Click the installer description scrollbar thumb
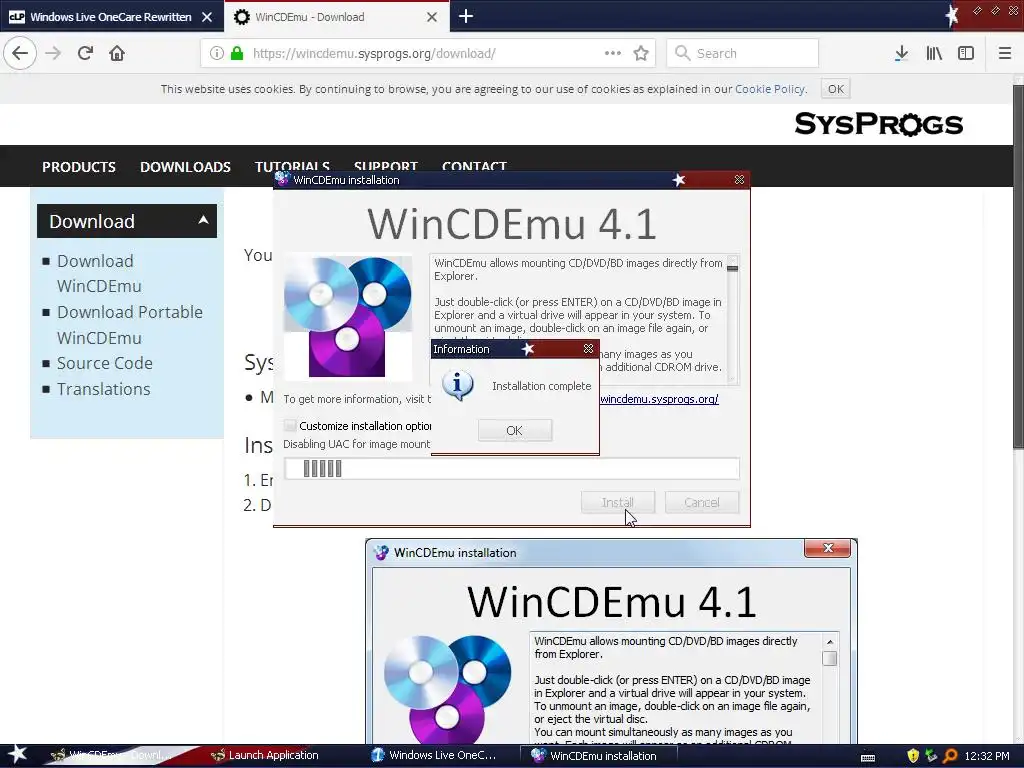Viewport: 1024px width, 768px height. (733, 268)
